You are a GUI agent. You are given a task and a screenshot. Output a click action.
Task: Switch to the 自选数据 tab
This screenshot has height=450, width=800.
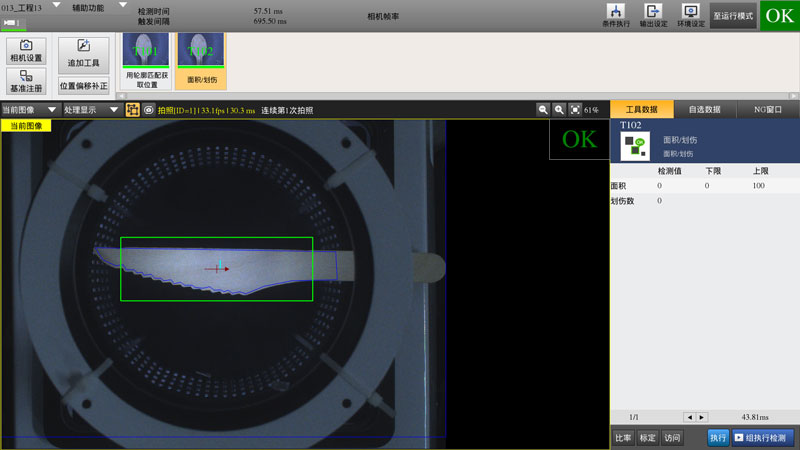pyautogui.click(x=705, y=109)
